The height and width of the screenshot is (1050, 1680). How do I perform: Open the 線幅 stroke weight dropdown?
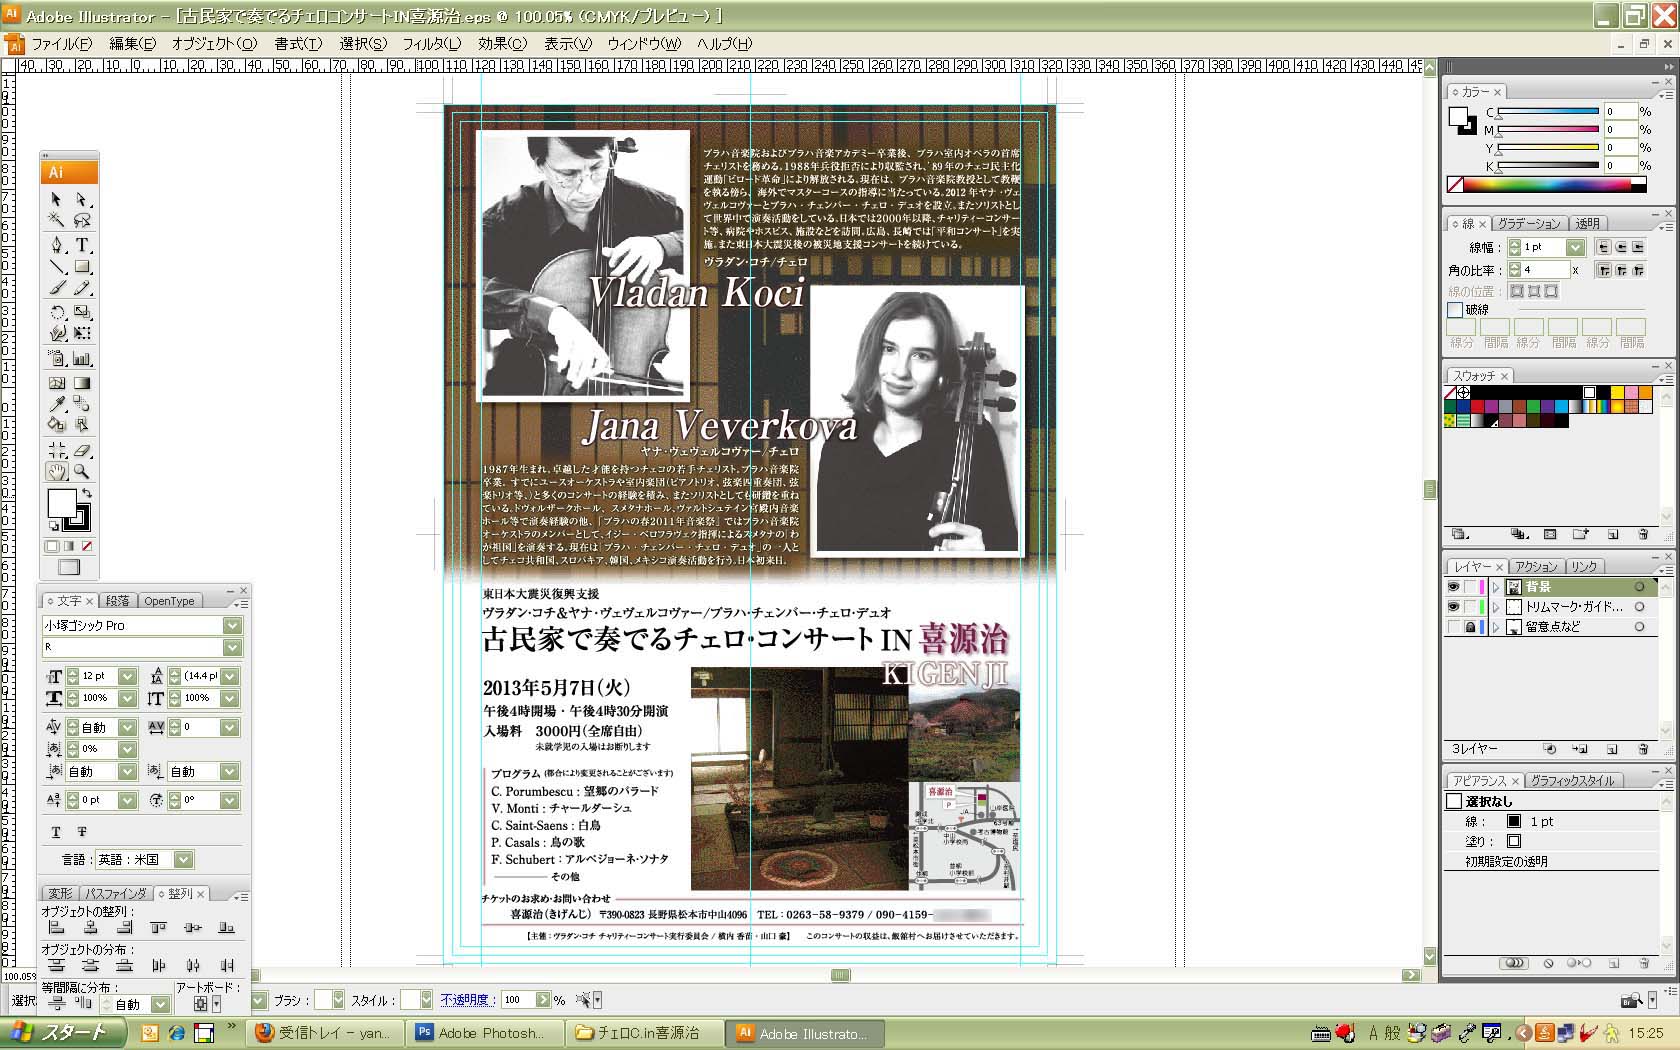[x=1576, y=247]
